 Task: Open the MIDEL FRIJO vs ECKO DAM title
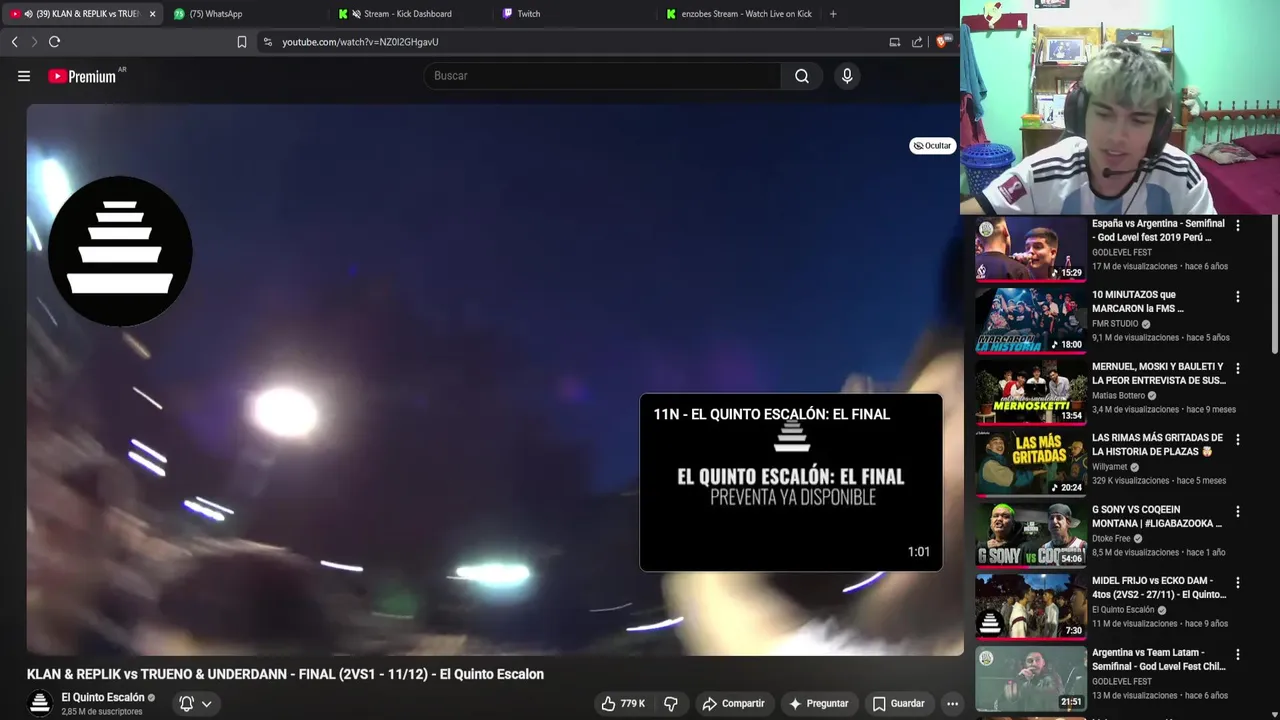click(1159, 588)
